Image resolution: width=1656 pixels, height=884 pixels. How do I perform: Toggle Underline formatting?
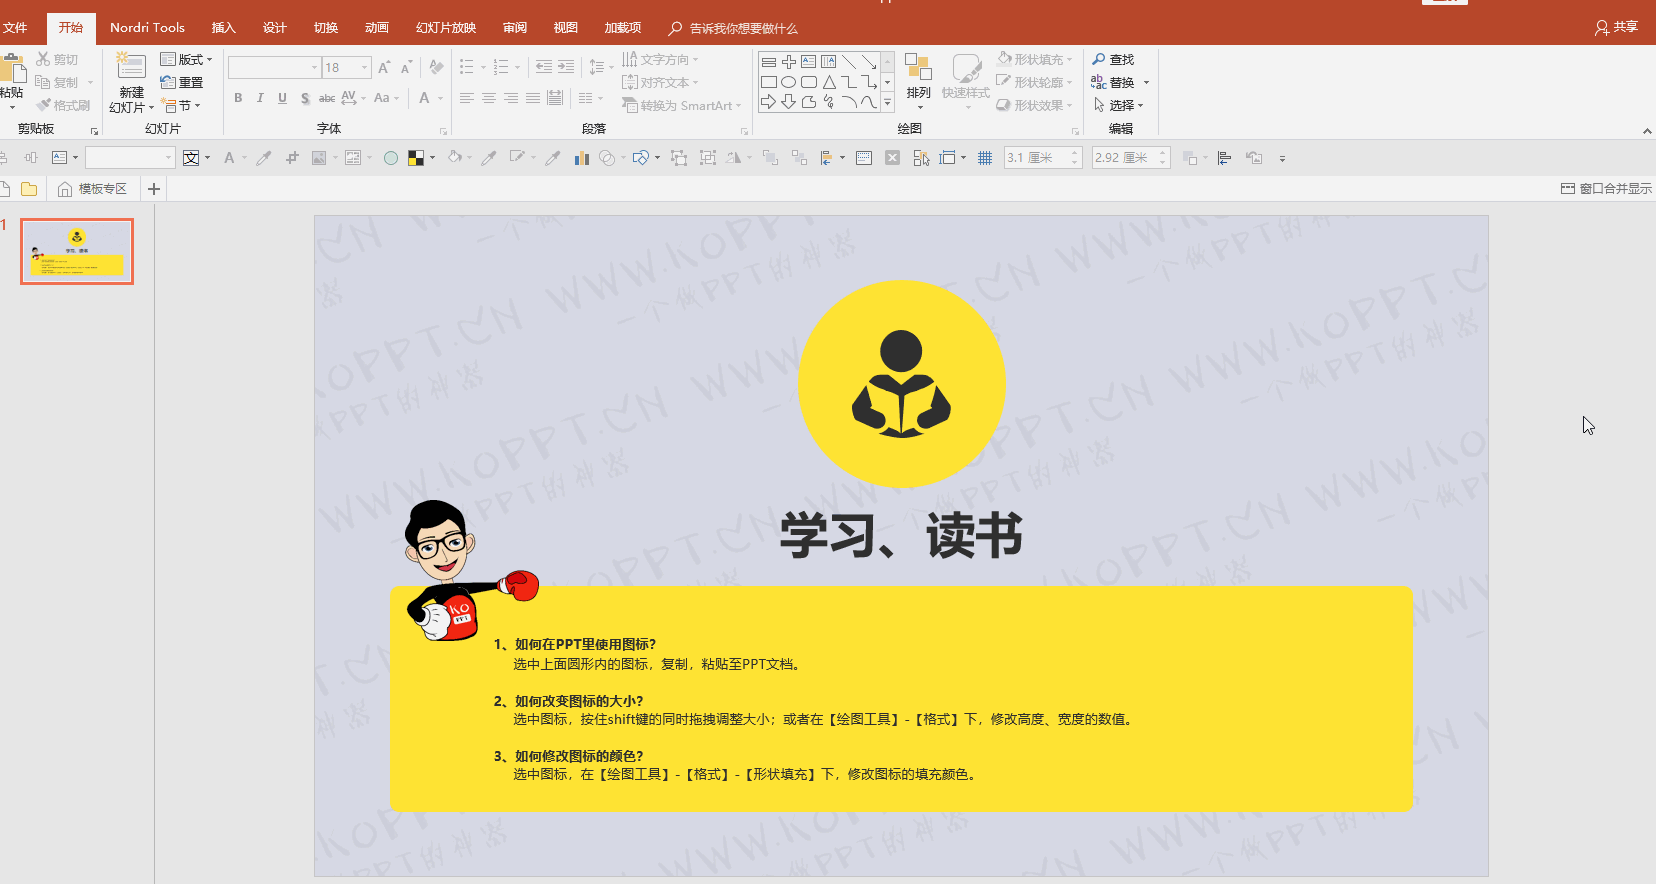[x=282, y=98]
